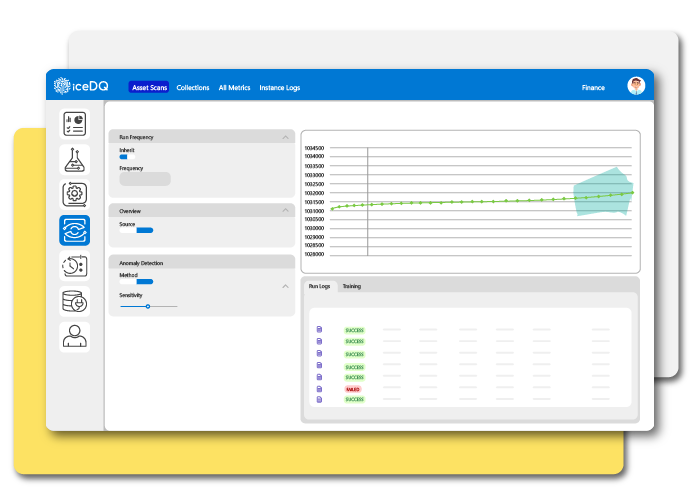The height and width of the screenshot is (500, 700).
Task: Go to All Metrics tab
Action: (x=234, y=88)
